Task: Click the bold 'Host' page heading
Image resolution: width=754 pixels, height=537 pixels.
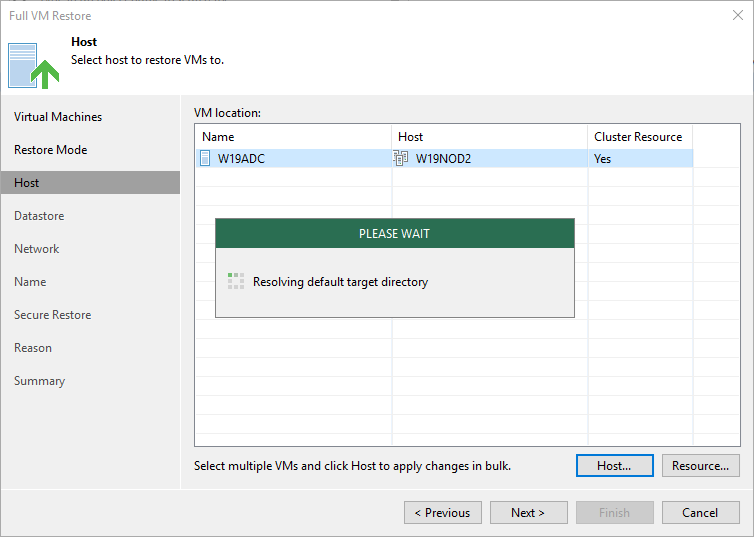Action: click(x=84, y=42)
